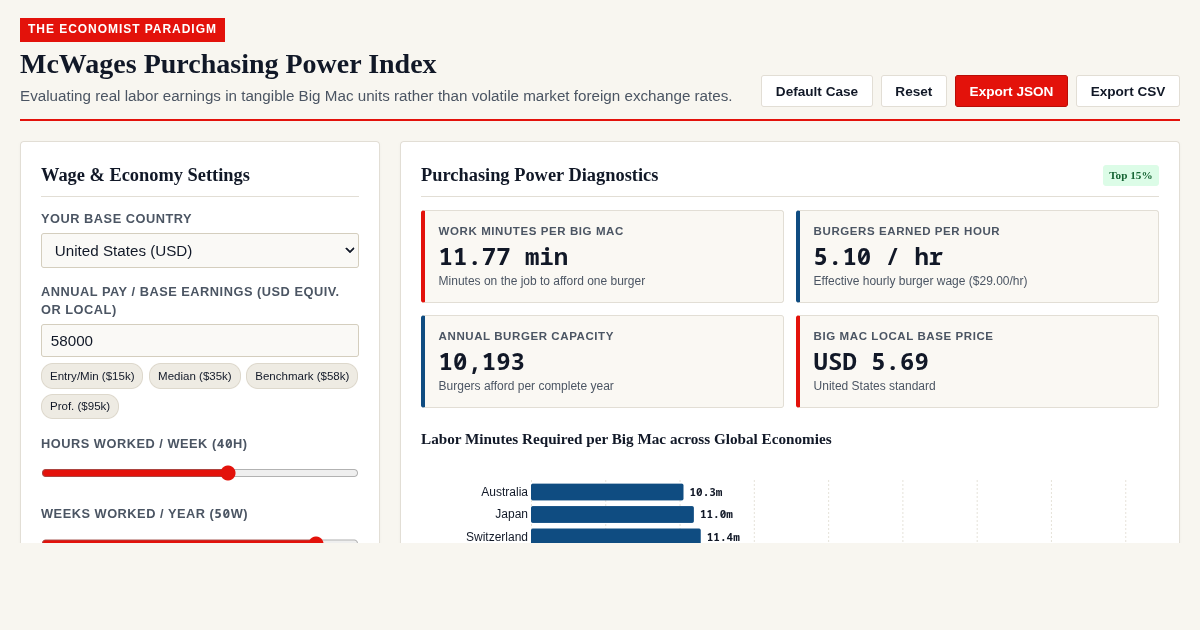Open the base country dropdown
The image size is (1200, 630).
click(200, 250)
